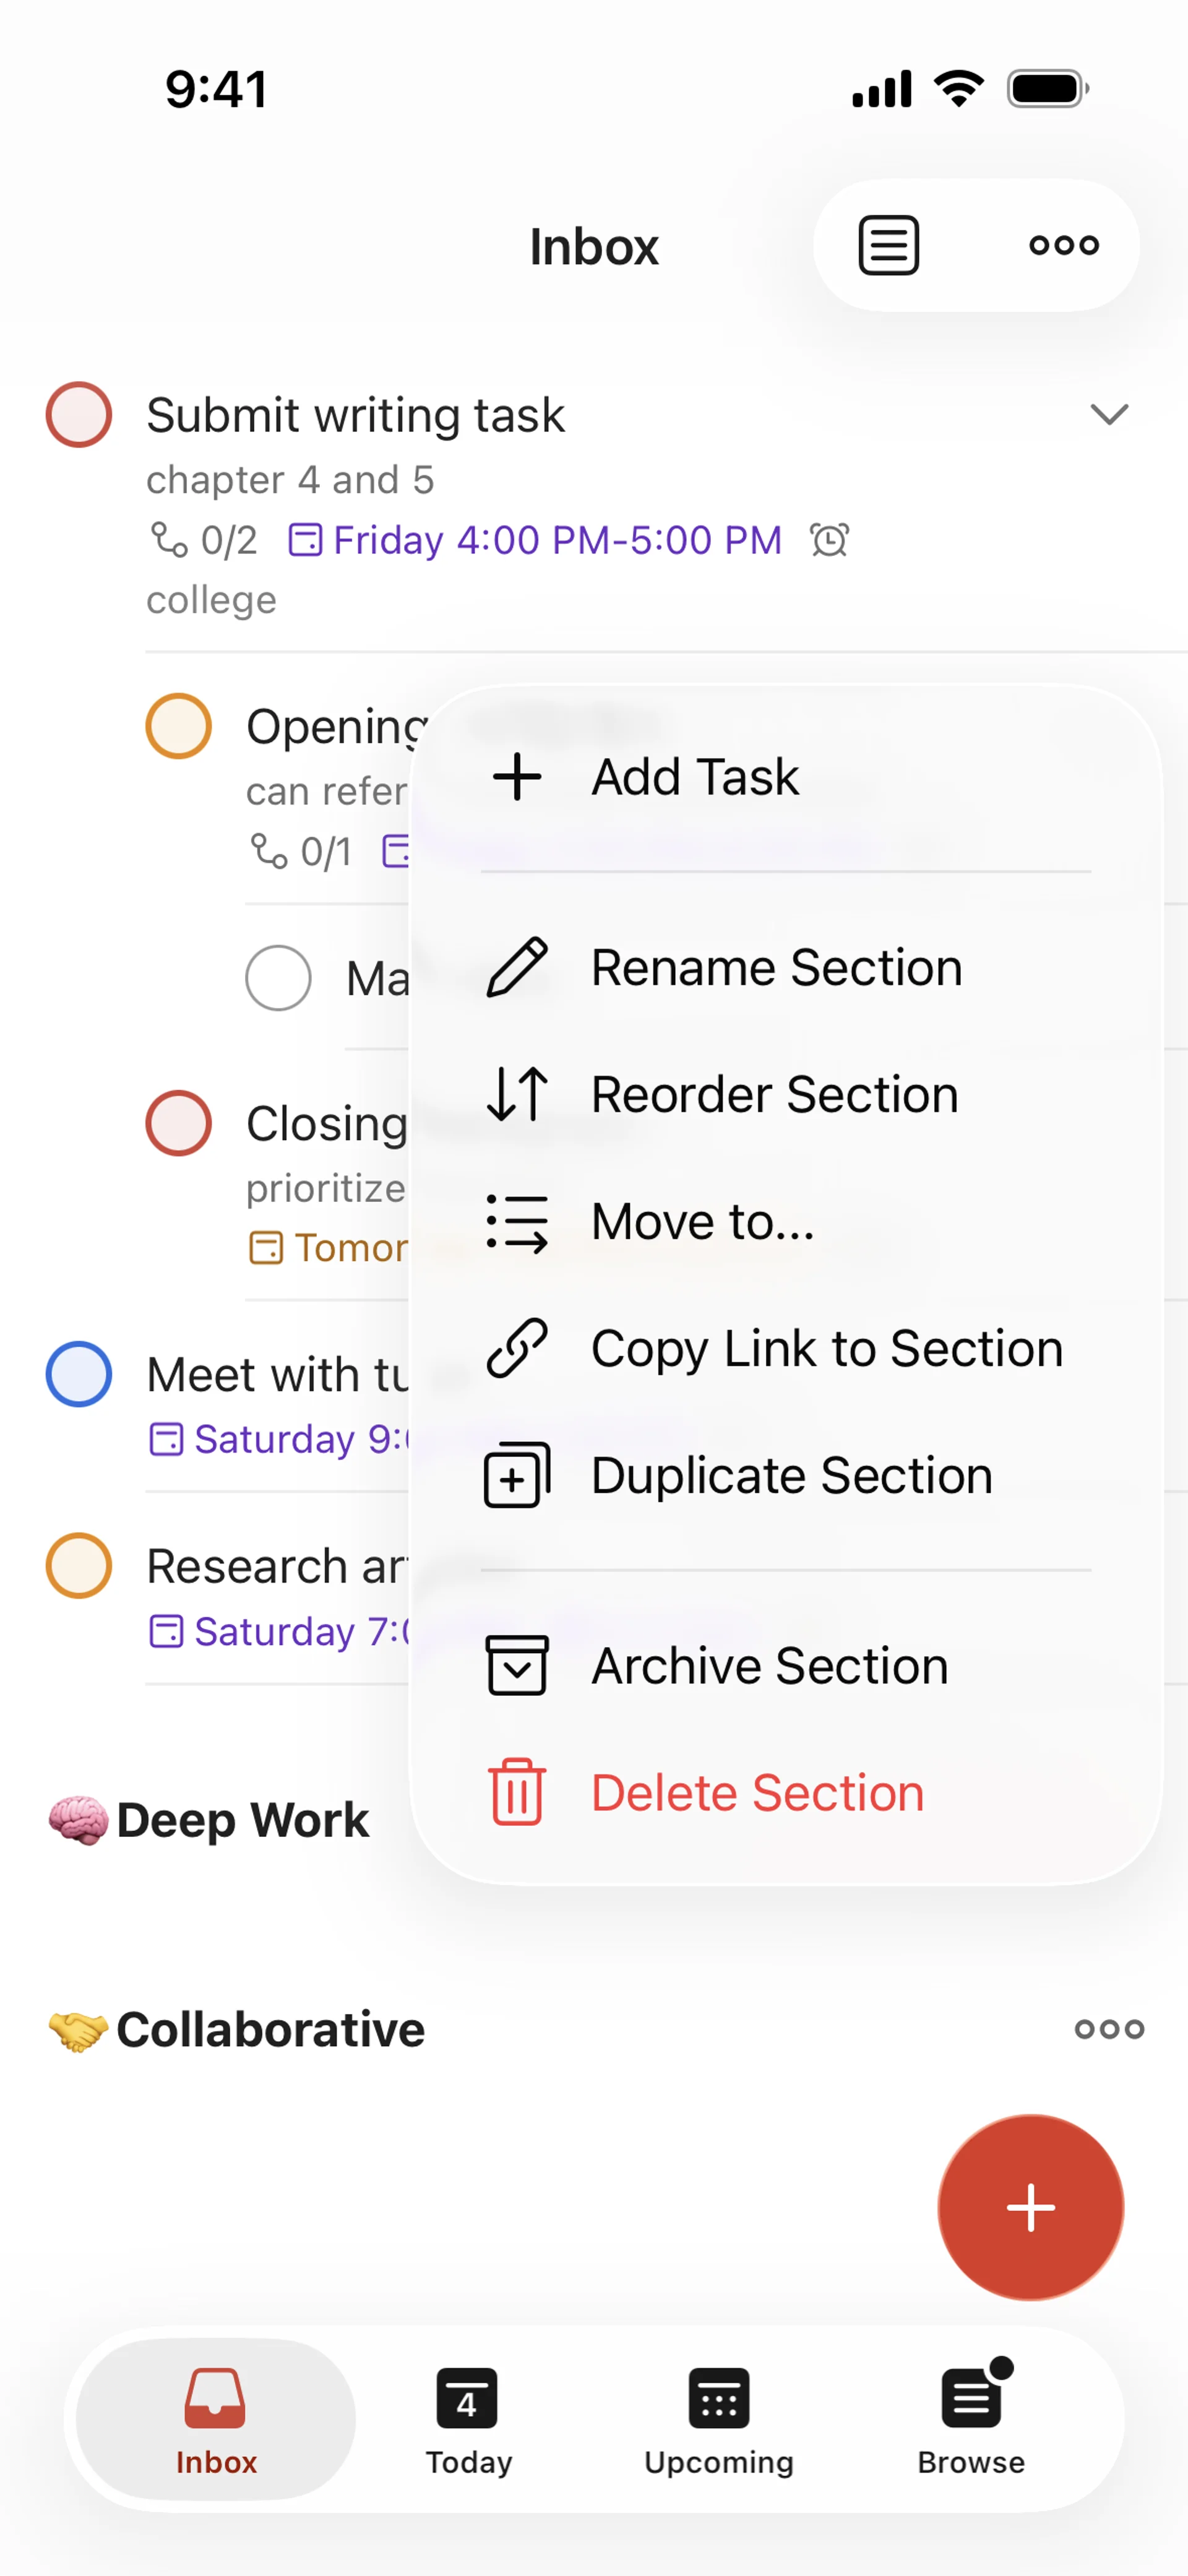Click the Delete Section trash icon

point(517,1792)
